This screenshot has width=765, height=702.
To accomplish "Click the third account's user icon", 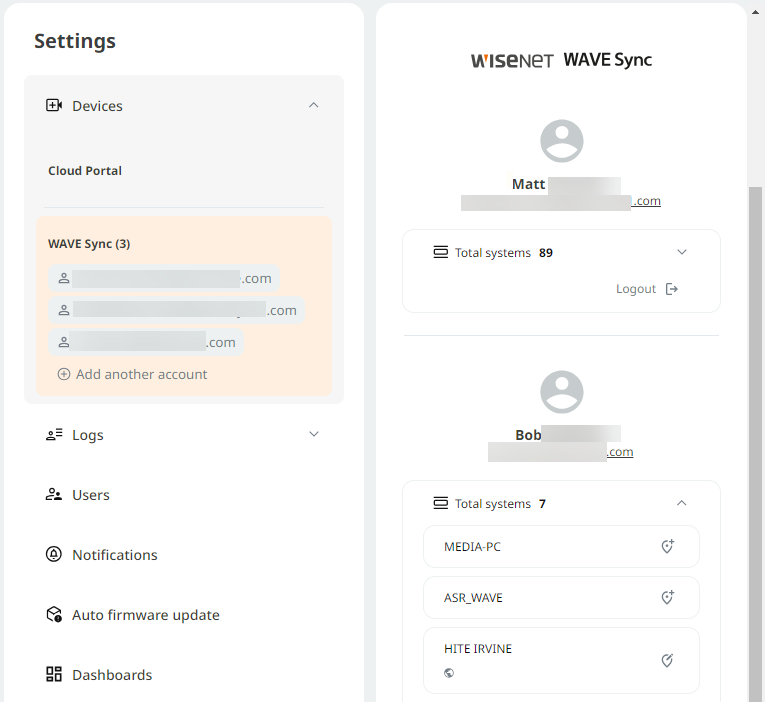I will pos(64,342).
